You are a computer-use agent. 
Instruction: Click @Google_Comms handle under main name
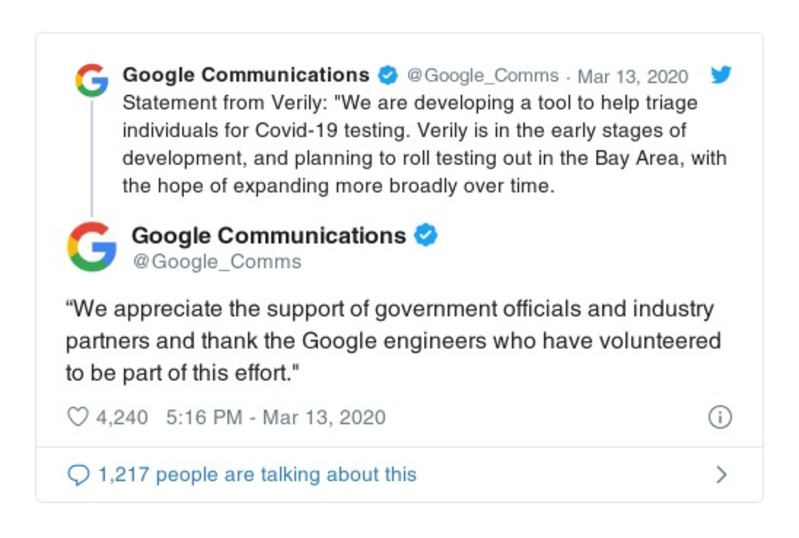(x=216, y=262)
